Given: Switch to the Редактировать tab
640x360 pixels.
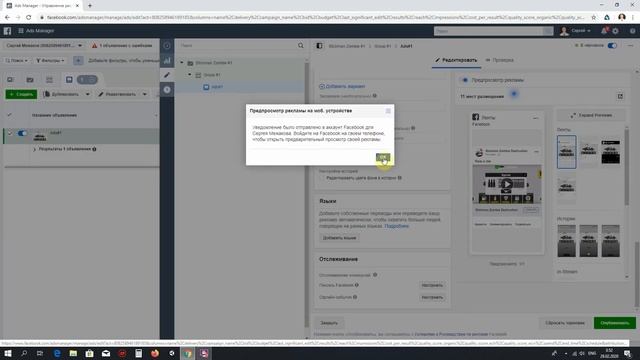Looking at the screenshot, I should coord(456,60).
